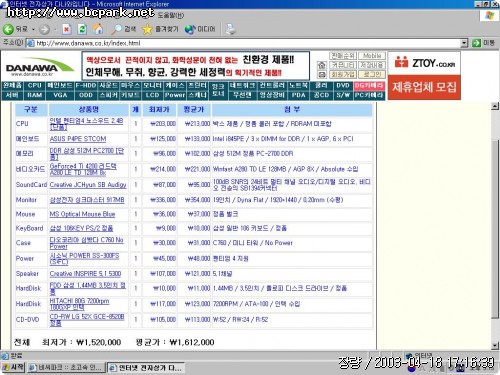This screenshot has width=500, height=375.
Task: Click the page scrollbar down arrow
Action: coord(495,345)
